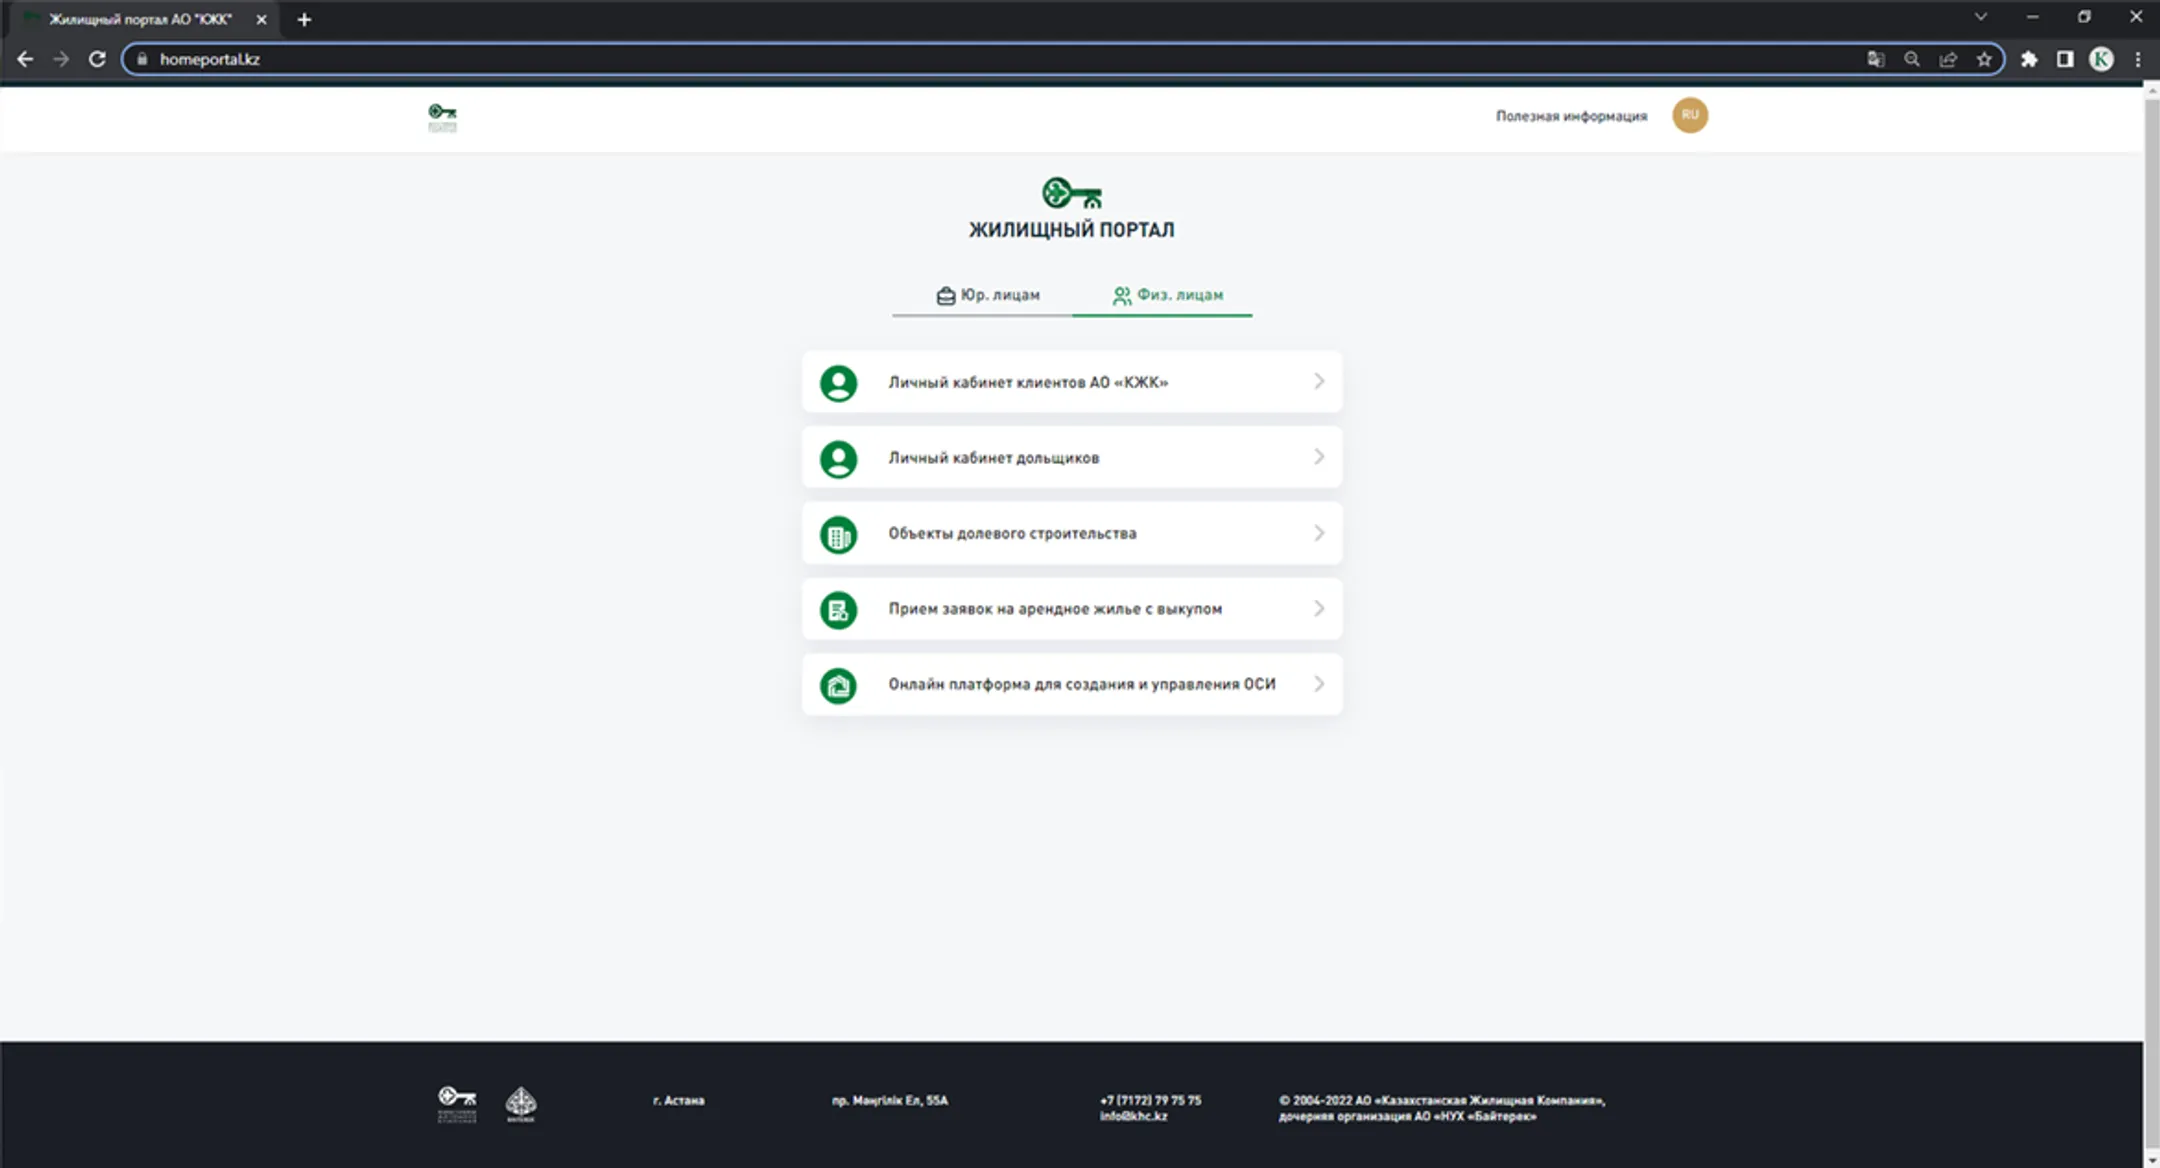The image size is (2160, 1168).
Task: Click the zoom magnifier icon in address bar
Action: pos(1911,59)
